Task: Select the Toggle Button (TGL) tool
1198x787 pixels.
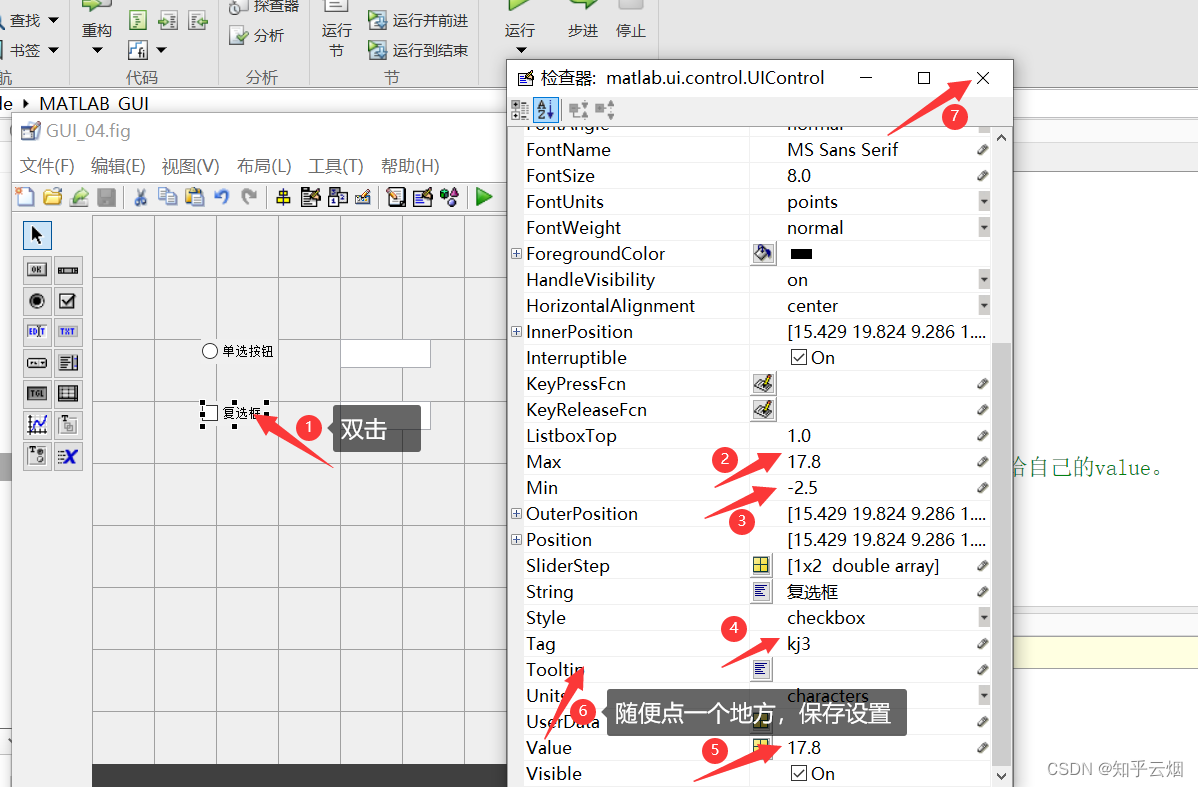Action: tap(37, 392)
